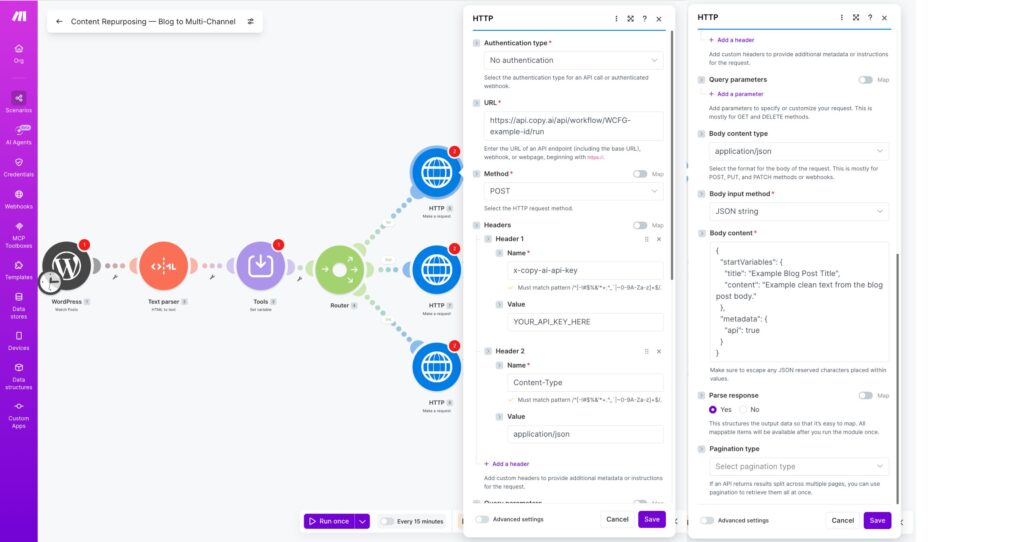This screenshot has width=1024, height=542.
Task: Open Data stores in sidebar
Action: coord(19,306)
